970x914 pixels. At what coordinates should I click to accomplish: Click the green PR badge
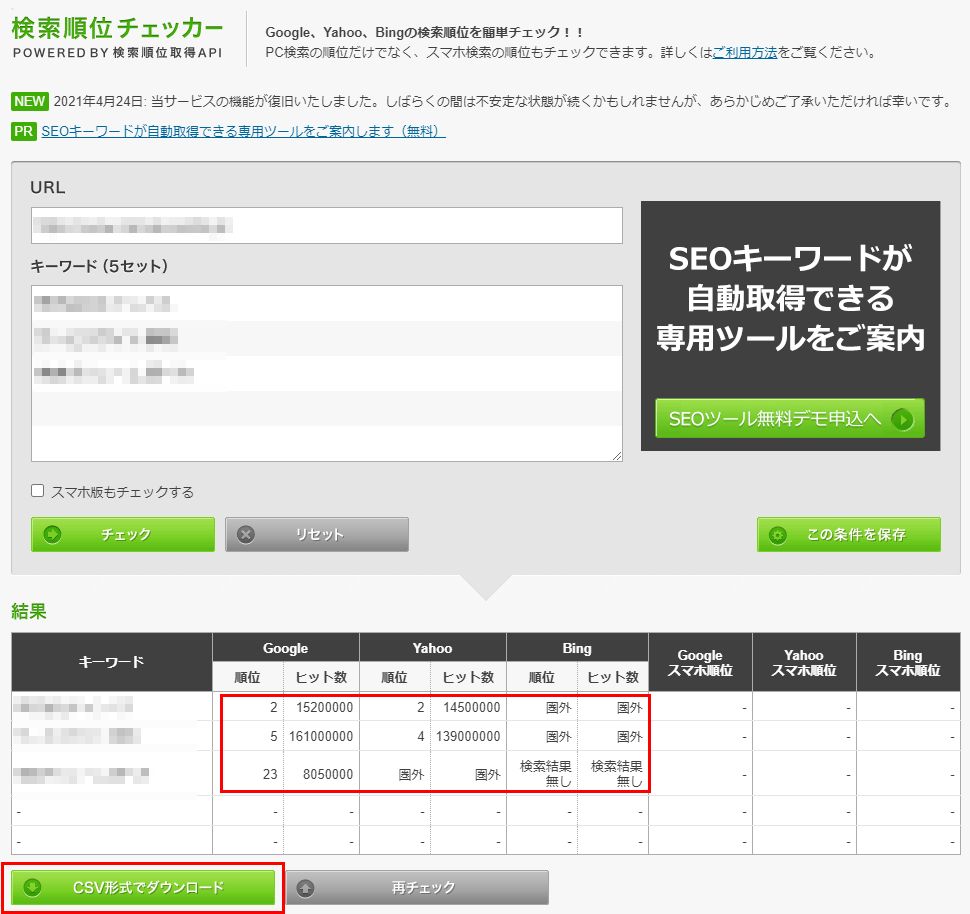[24, 131]
